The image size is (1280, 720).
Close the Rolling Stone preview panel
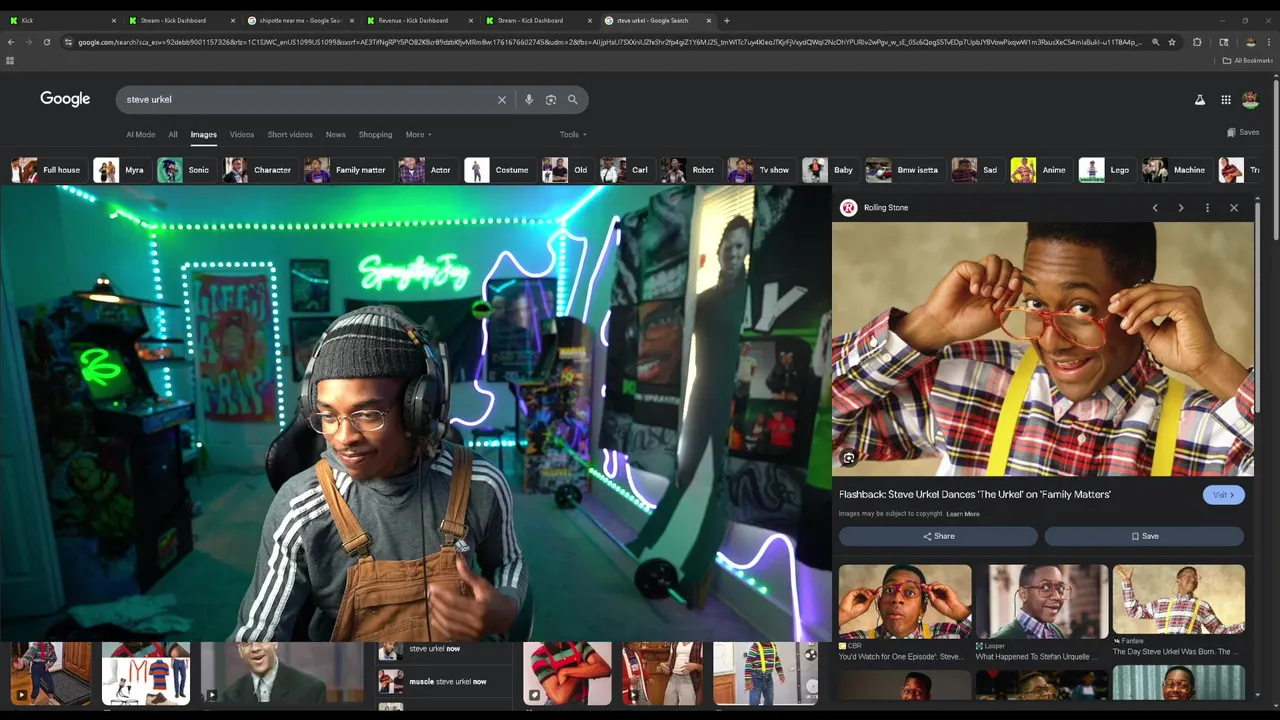coord(1234,208)
